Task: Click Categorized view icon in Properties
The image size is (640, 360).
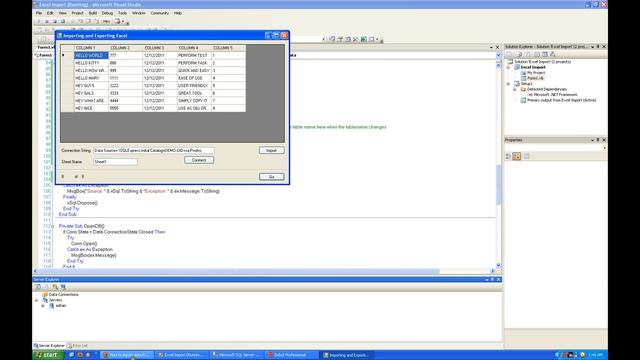Action: point(508,156)
